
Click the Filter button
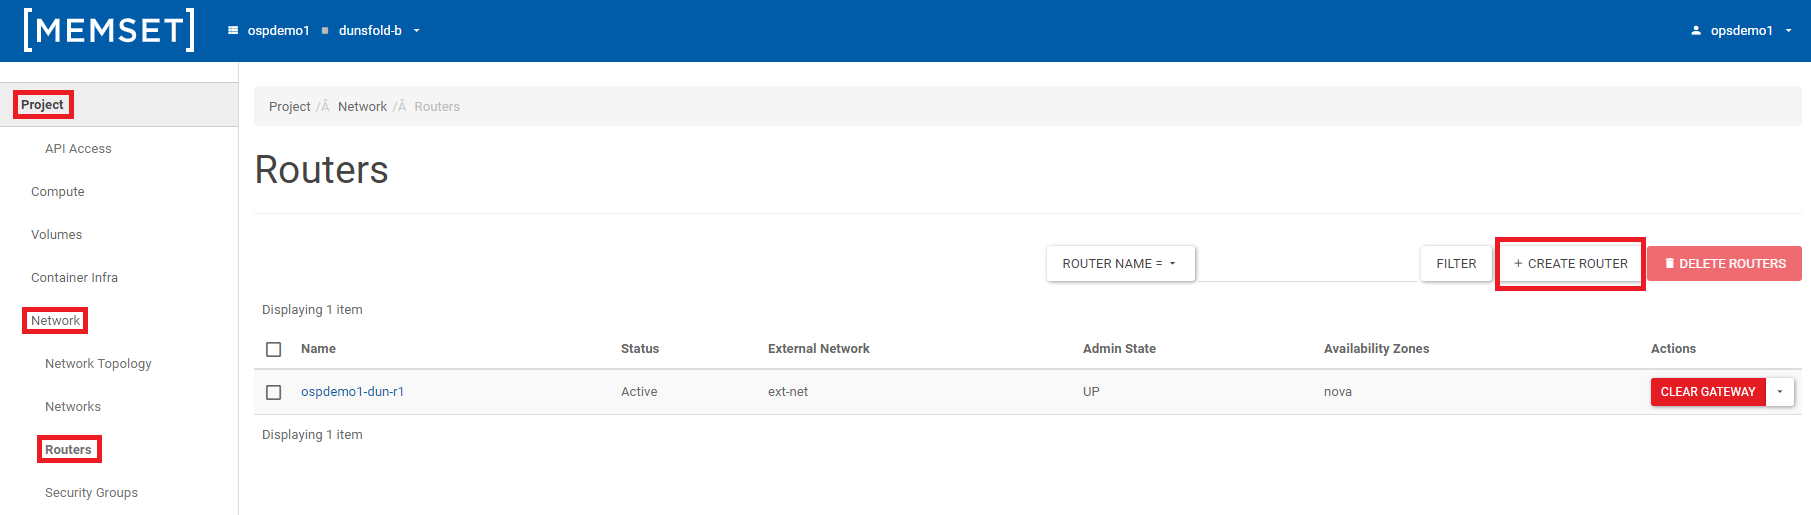coord(1456,264)
